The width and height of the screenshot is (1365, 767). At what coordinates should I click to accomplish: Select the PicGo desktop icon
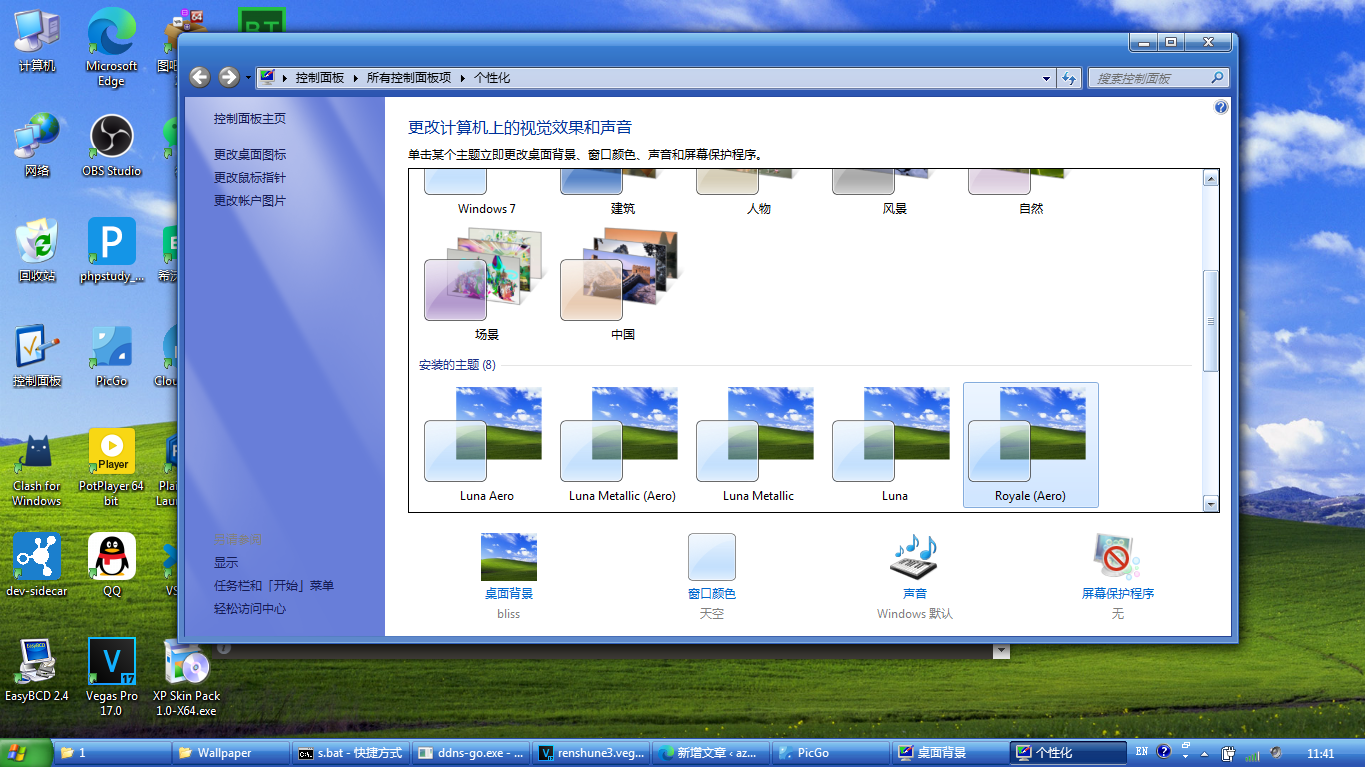pyautogui.click(x=111, y=356)
